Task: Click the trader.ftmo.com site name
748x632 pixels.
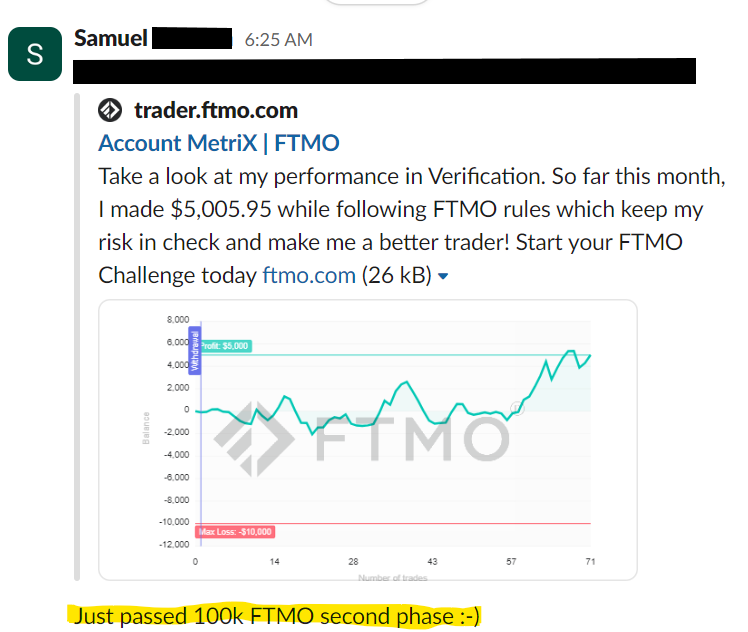Action: point(216,110)
